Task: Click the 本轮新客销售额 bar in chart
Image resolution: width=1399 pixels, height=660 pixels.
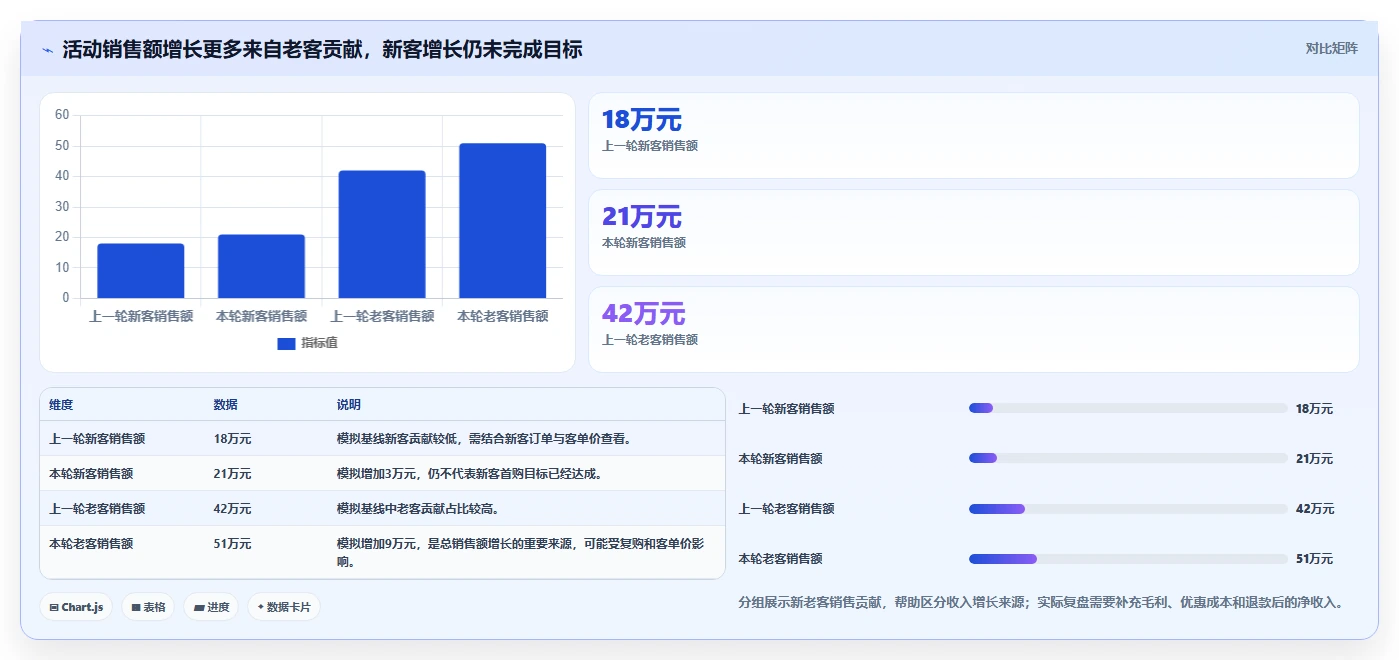Action: (x=261, y=266)
